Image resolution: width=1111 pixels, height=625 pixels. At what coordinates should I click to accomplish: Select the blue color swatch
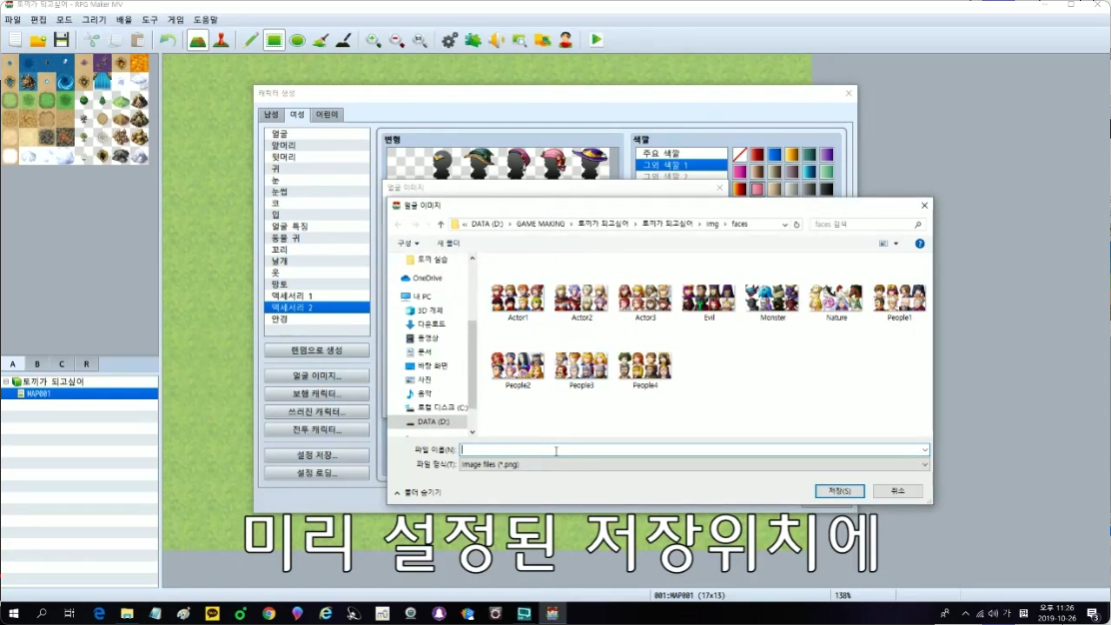(x=774, y=154)
